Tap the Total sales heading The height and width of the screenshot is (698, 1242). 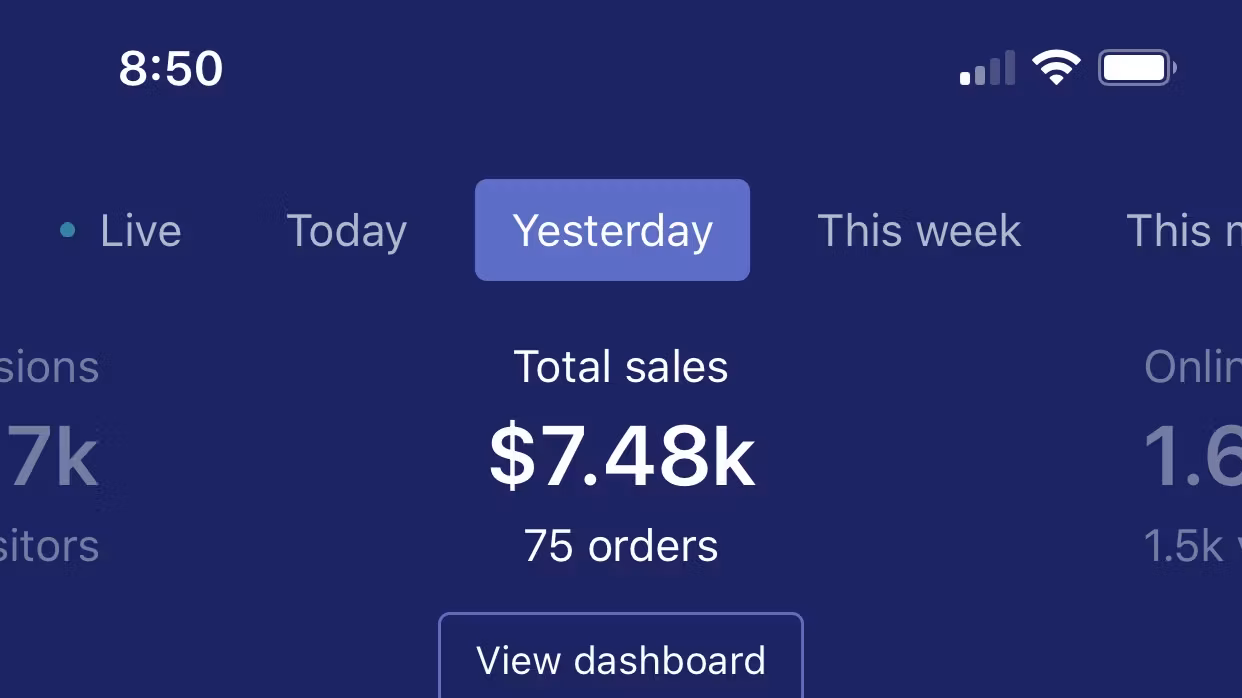click(621, 367)
